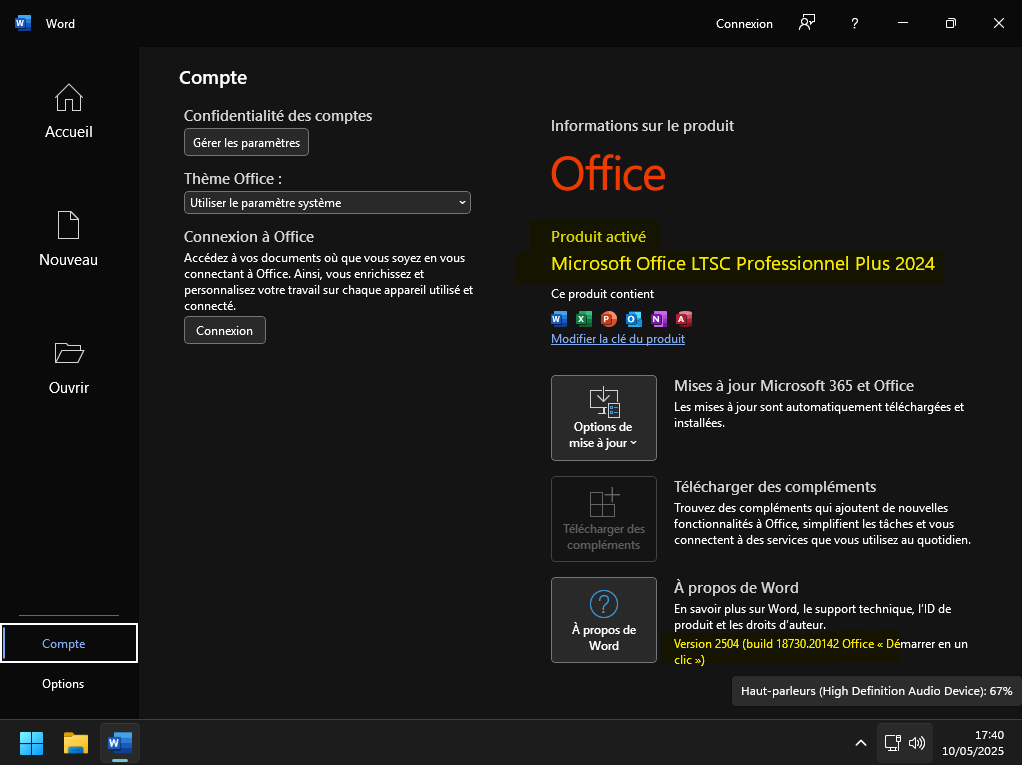Click Modifier la clé du produit link
Viewport: 1022px width, 765px height.
(618, 339)
